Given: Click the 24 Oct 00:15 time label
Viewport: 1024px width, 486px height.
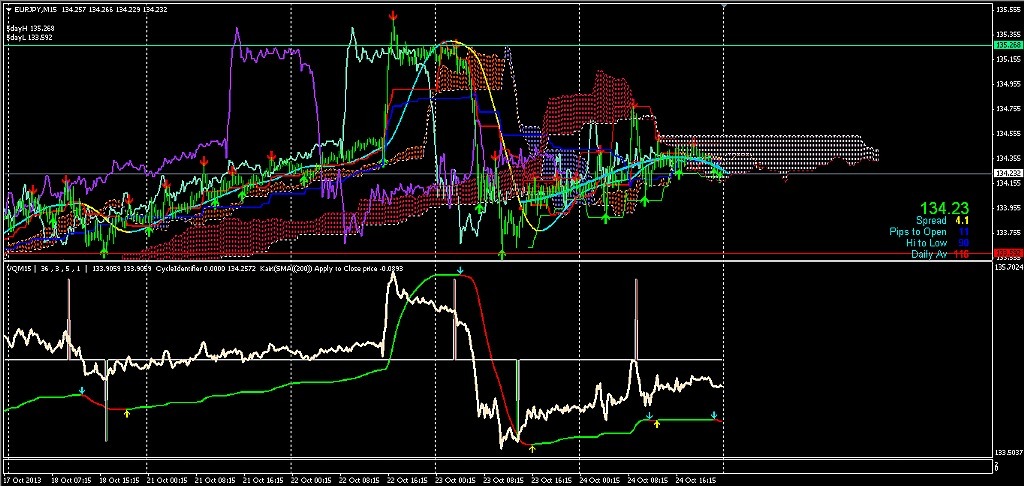Looking at the screenshot, I should point(599,479).
